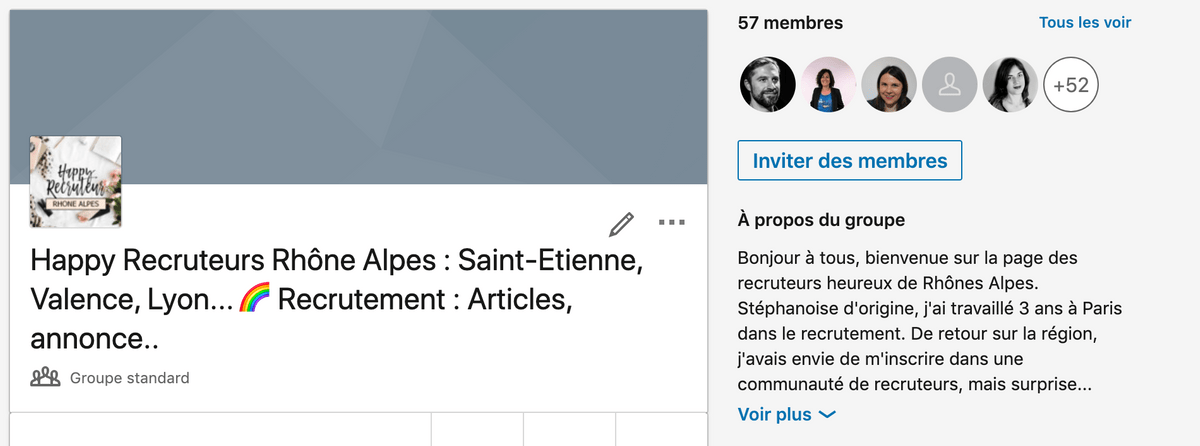The width and height of the screenshot is (1200, 446).
Task: Open the third member avatar
Action: (890, 85)
